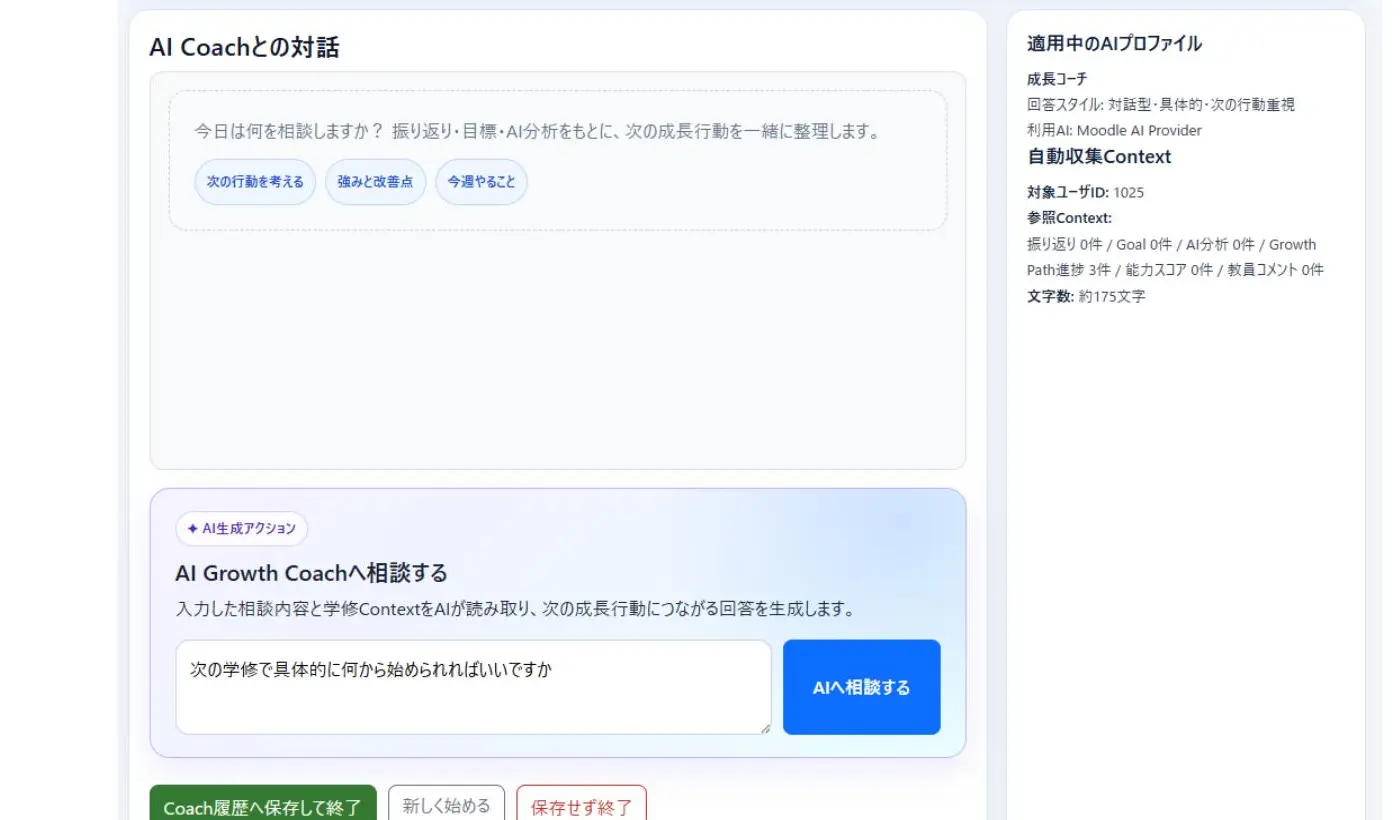Click the 次の行動を考える suggestion chip
Viewport: 1400px width, 820px height.
(255, 182)
